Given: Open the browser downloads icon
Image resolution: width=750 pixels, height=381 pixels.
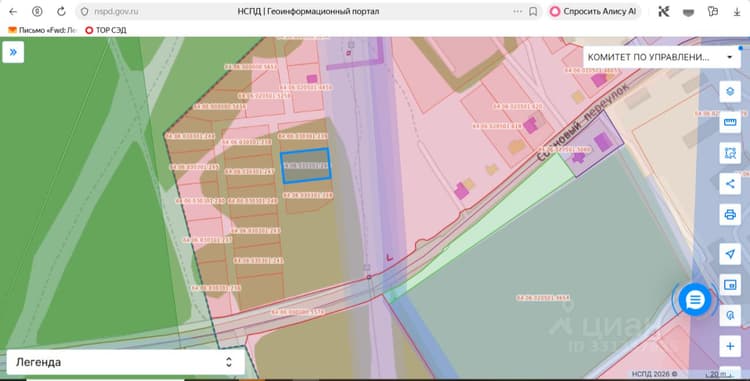Looking at the screenshot, I should [x=737, y=11].
